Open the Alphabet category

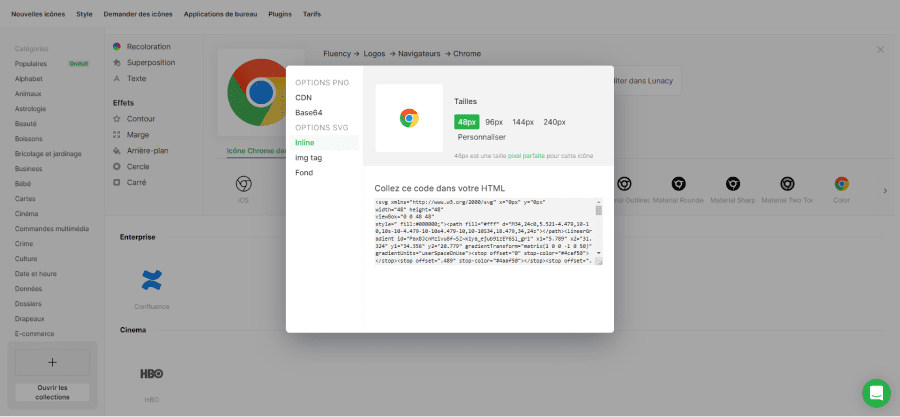[29, 79]
